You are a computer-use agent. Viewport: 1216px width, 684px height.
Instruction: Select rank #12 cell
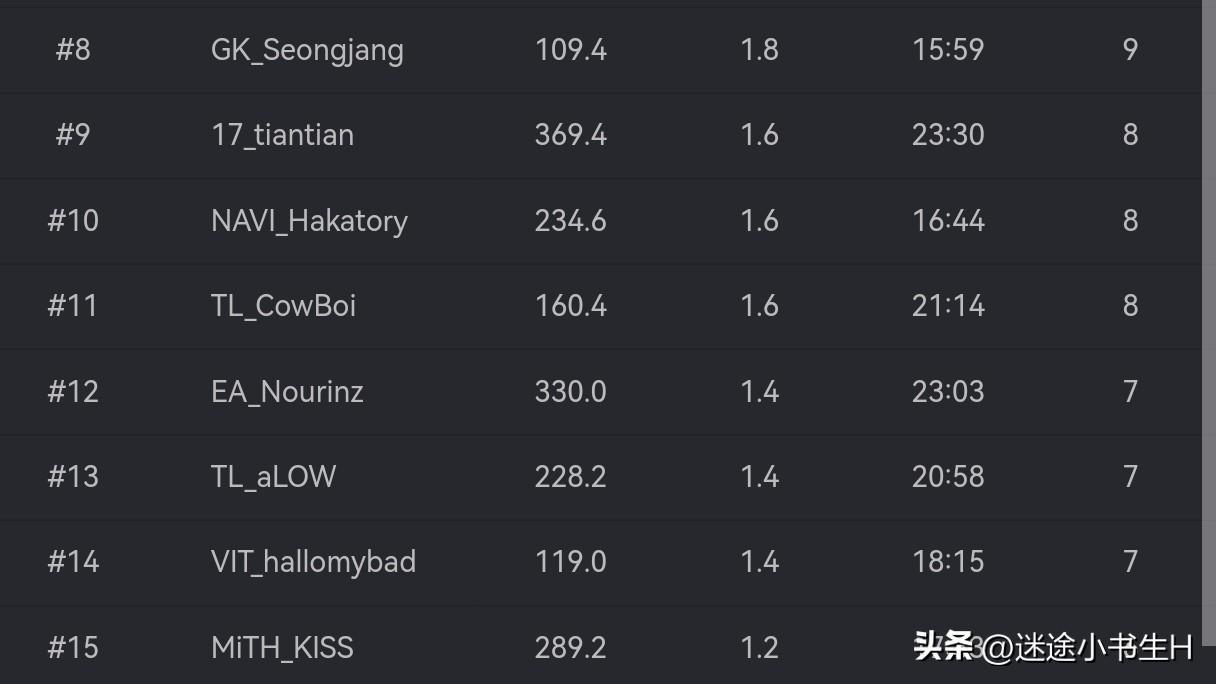click(x=73, y=391)
